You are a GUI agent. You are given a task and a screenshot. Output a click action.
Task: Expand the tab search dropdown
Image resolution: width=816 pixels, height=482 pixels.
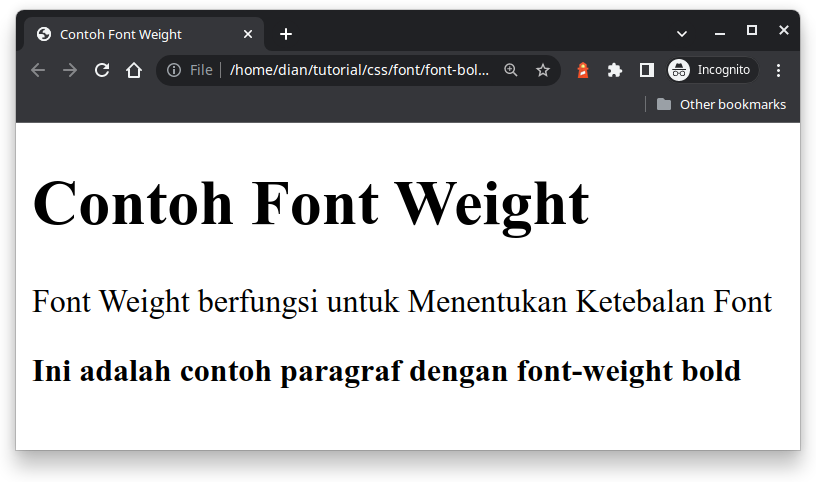682,34
